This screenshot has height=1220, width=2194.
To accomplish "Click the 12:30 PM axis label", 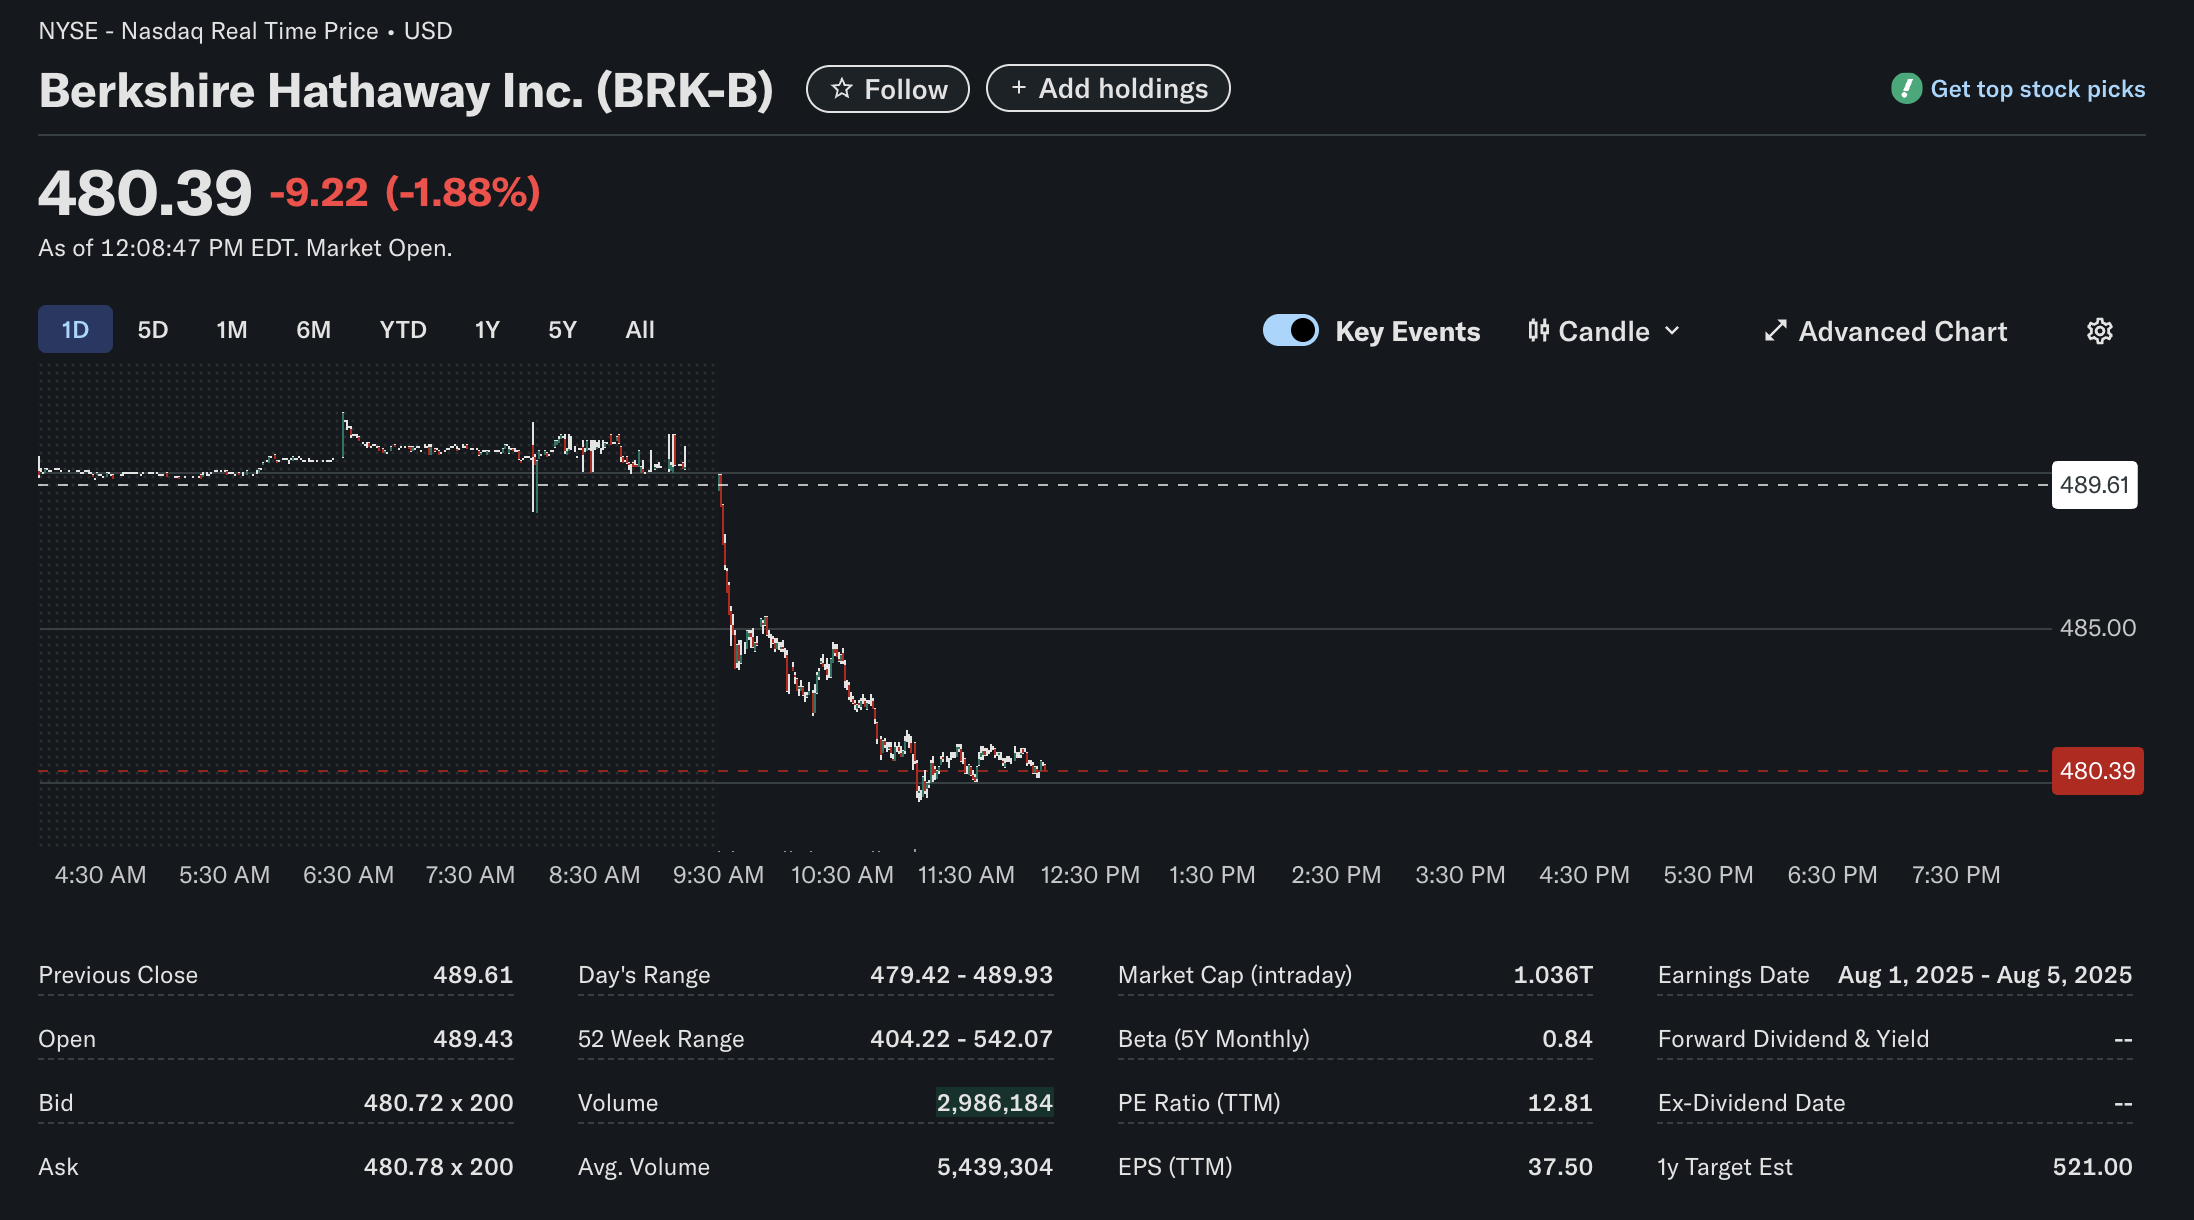I will tap(1090, 875).
